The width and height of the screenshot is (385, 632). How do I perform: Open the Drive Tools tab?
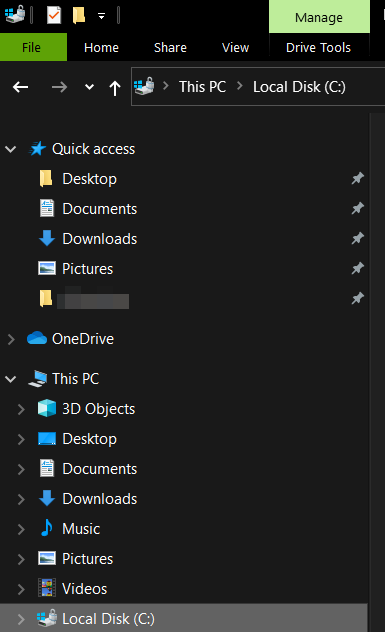(318, 48)
